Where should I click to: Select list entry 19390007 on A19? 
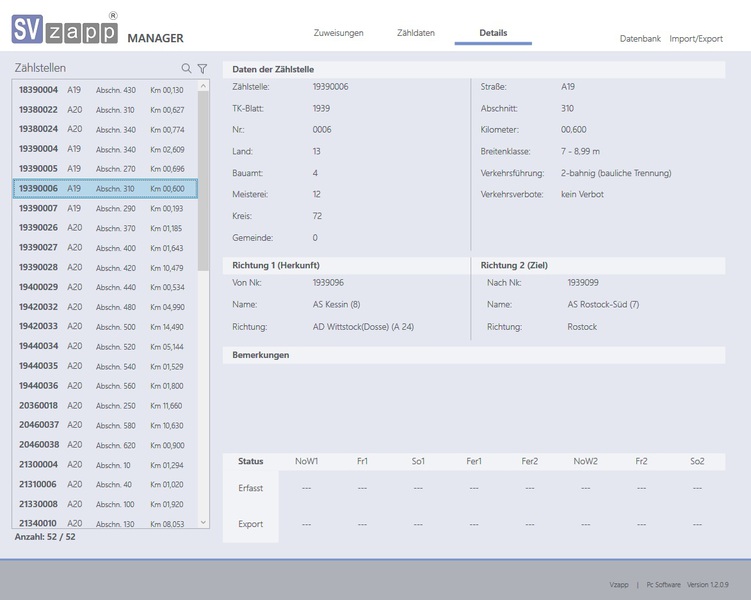(105, 208)
